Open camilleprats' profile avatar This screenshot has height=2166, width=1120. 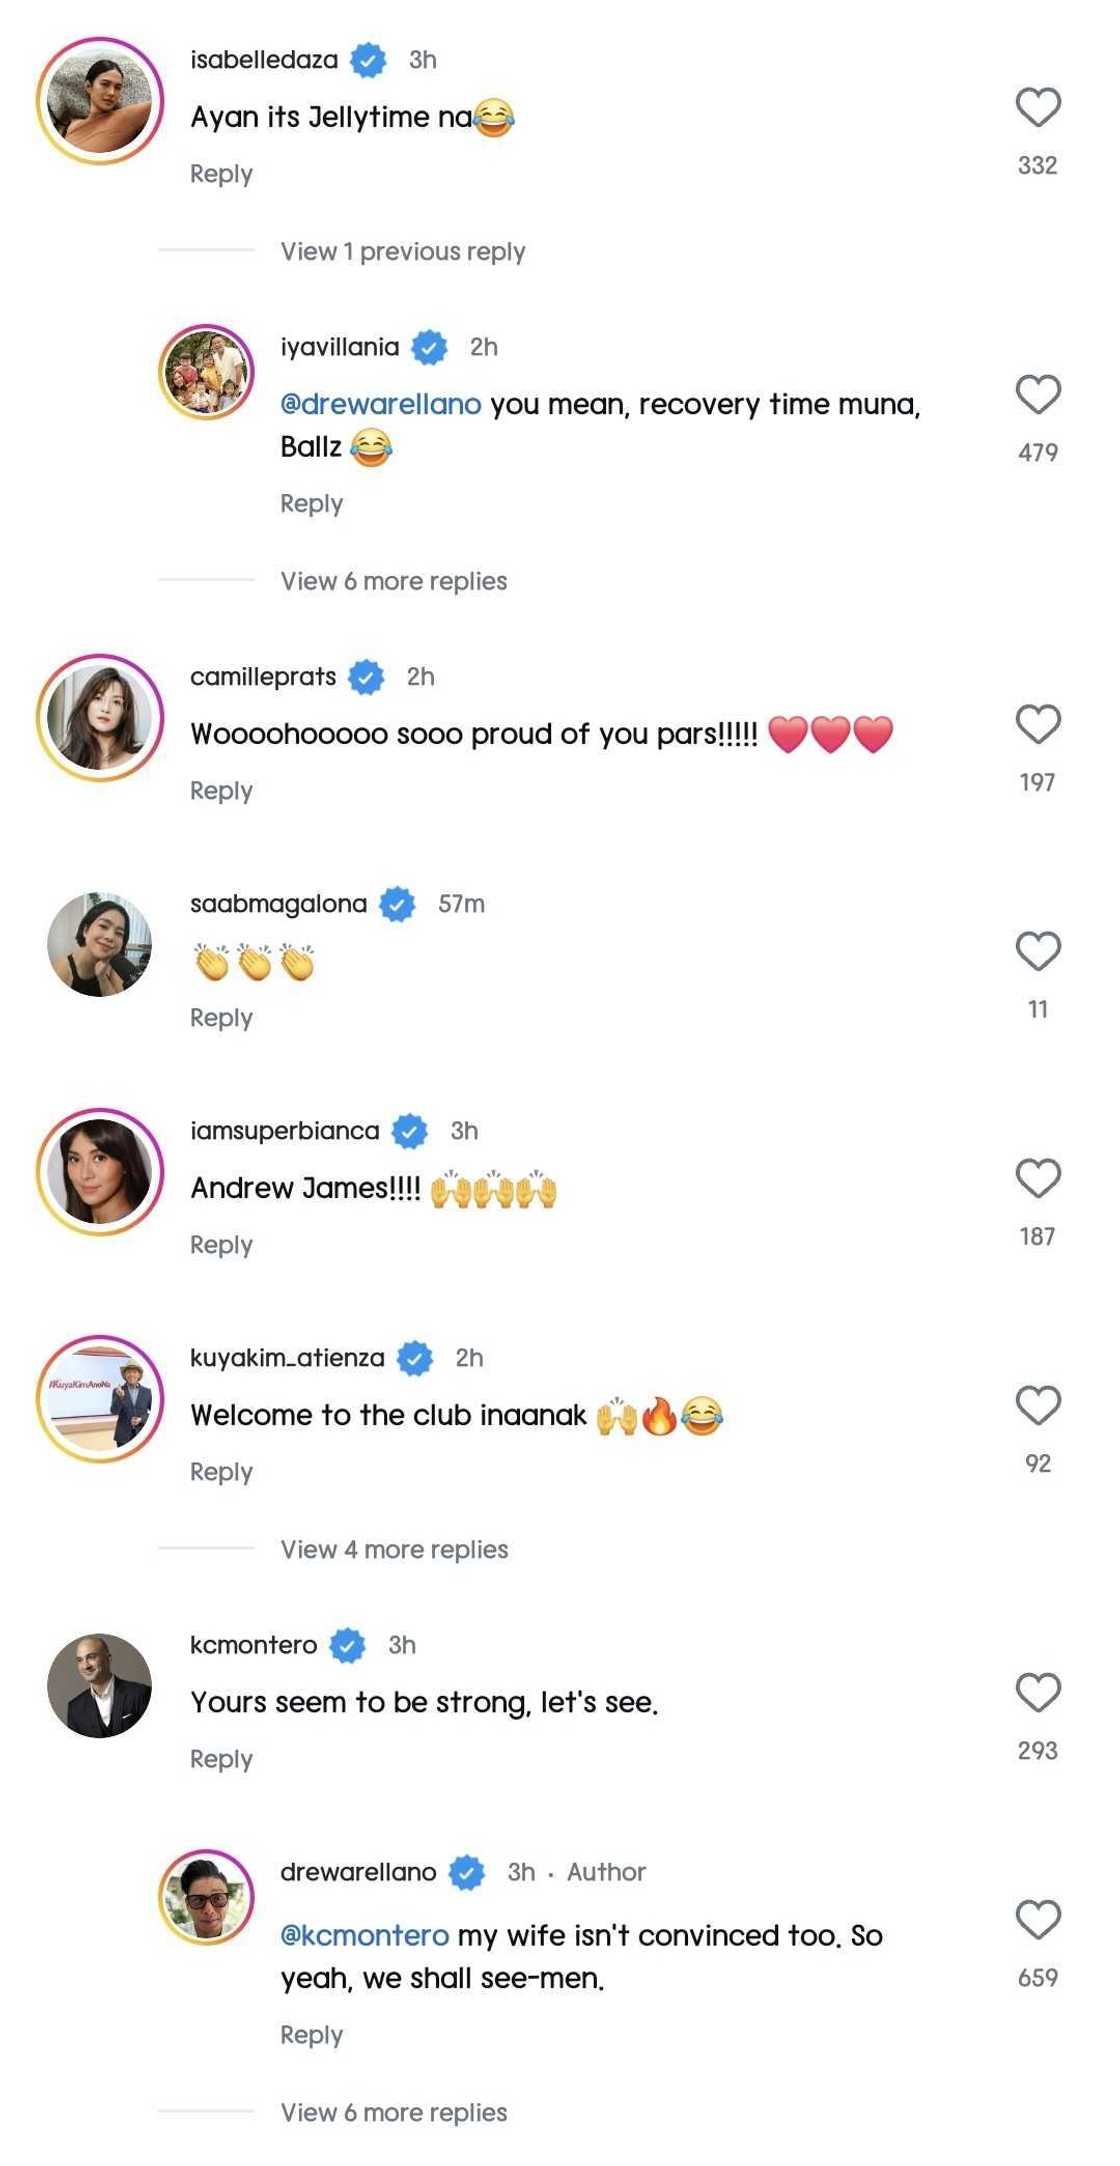coord(100,718)
